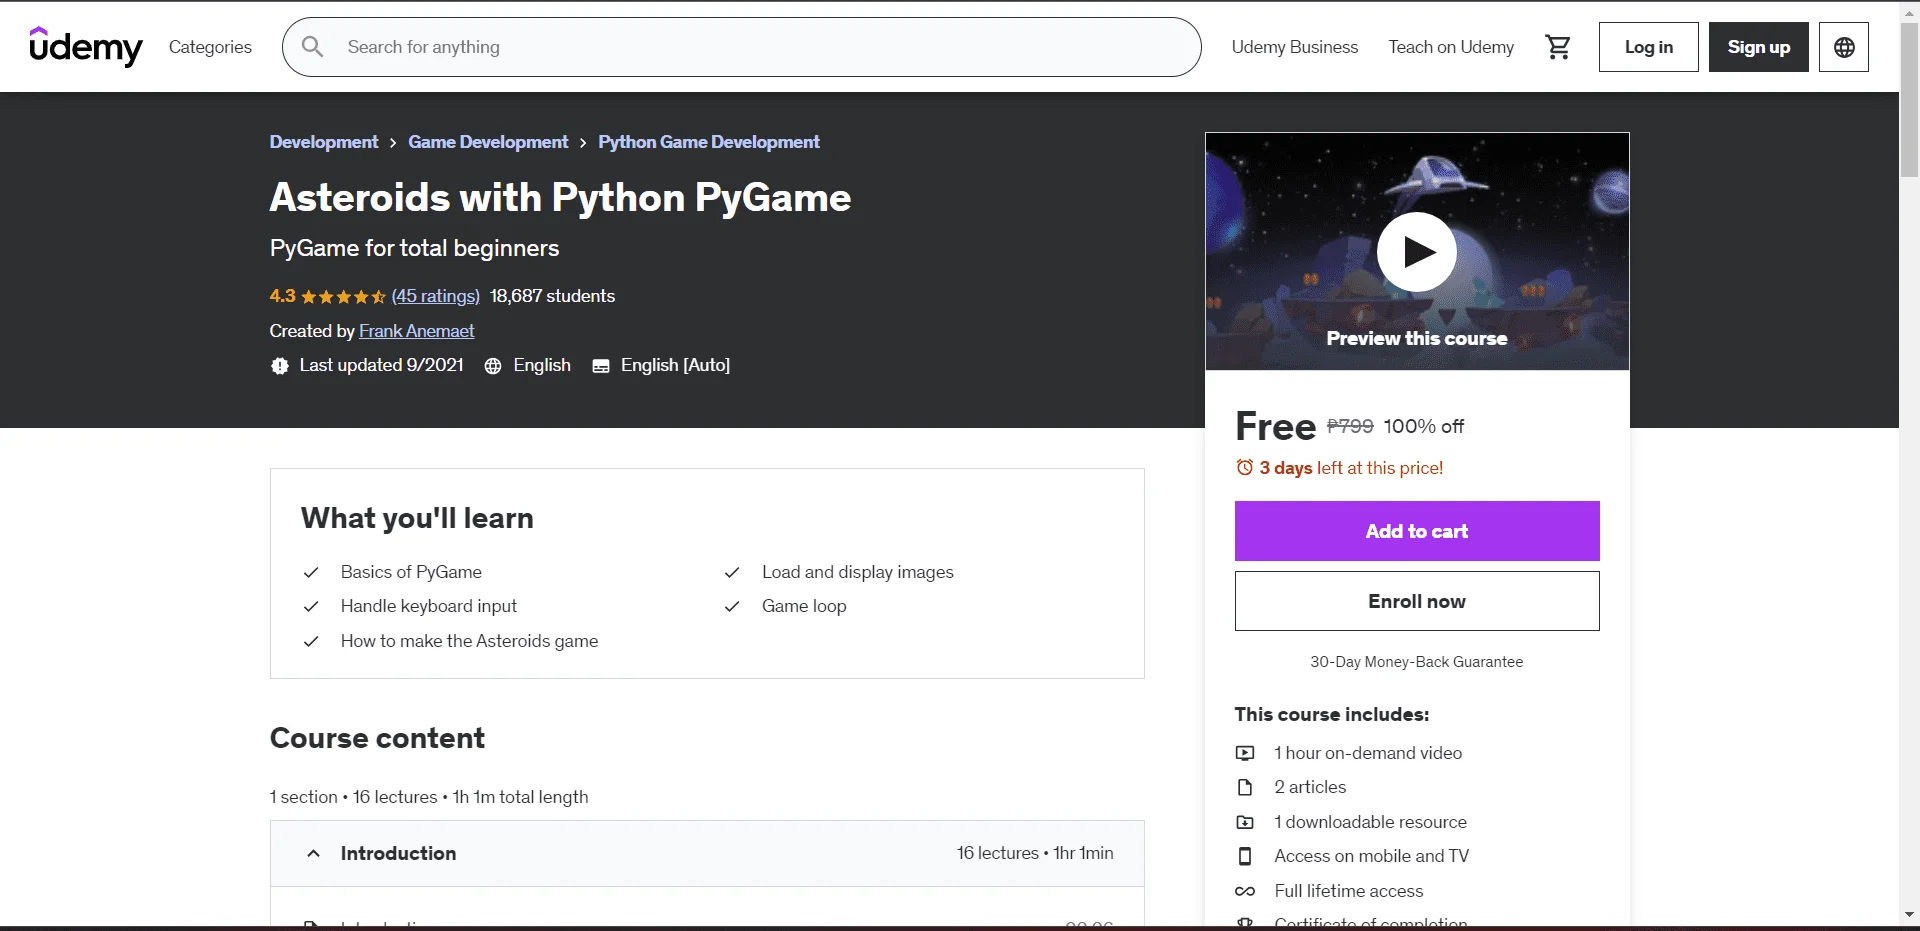Open instructor Frank Anemaet's profile
This screenshot has width=1920, height=931.
click(x=416, y=331)
